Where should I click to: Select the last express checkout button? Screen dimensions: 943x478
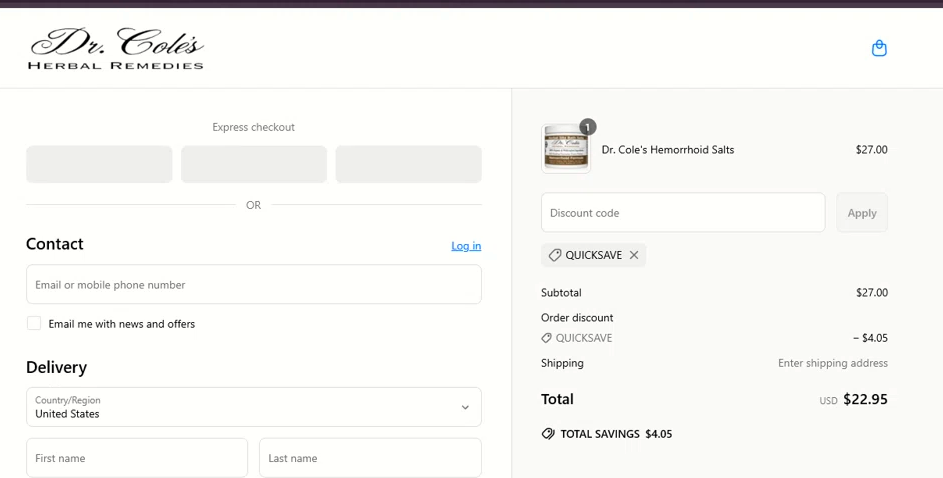click(408, 164)
